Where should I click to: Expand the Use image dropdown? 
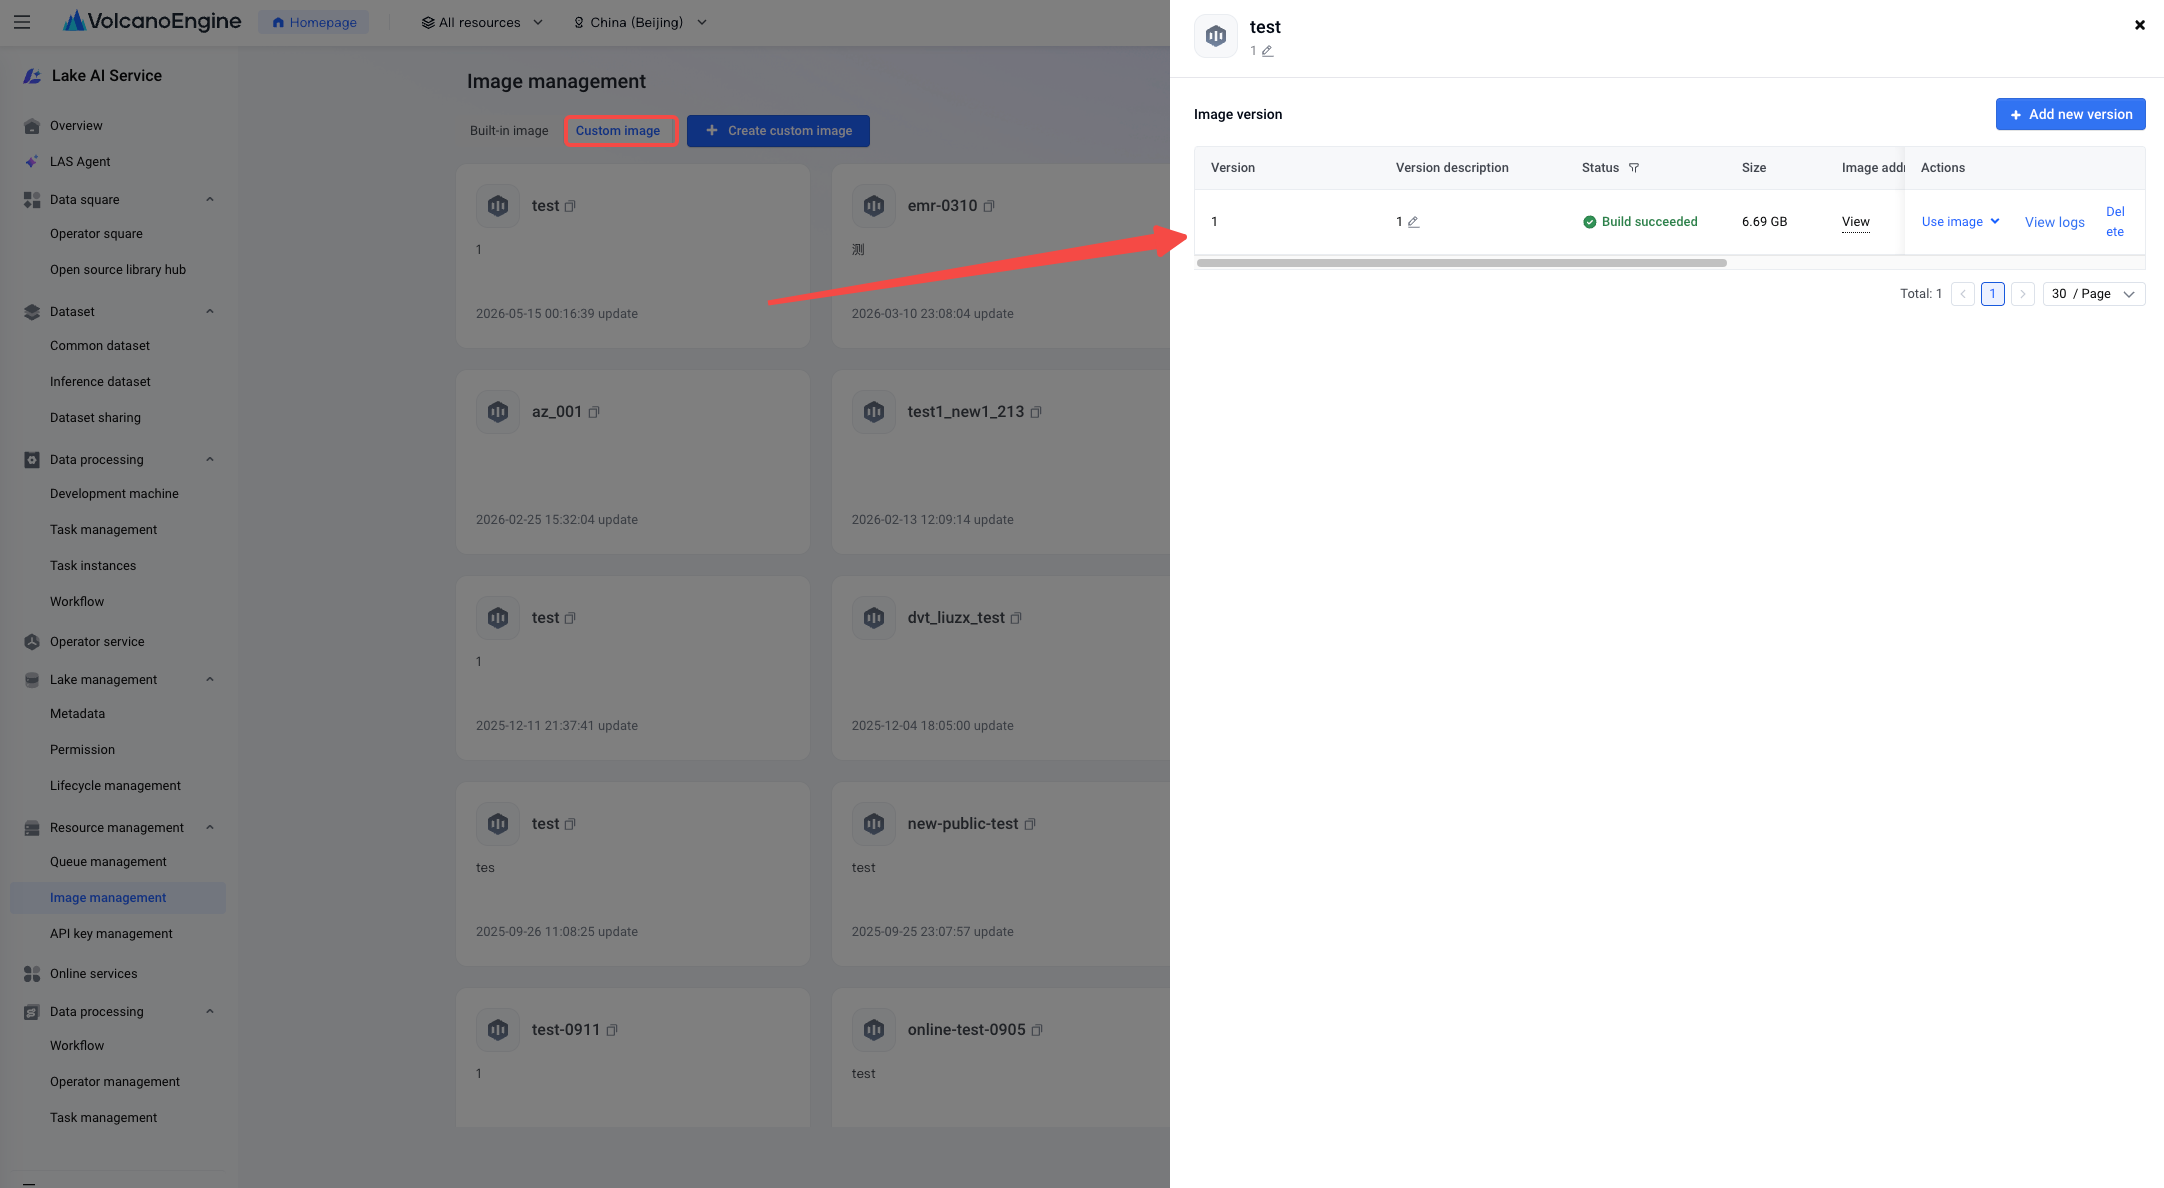click(x=1960, y=222)
